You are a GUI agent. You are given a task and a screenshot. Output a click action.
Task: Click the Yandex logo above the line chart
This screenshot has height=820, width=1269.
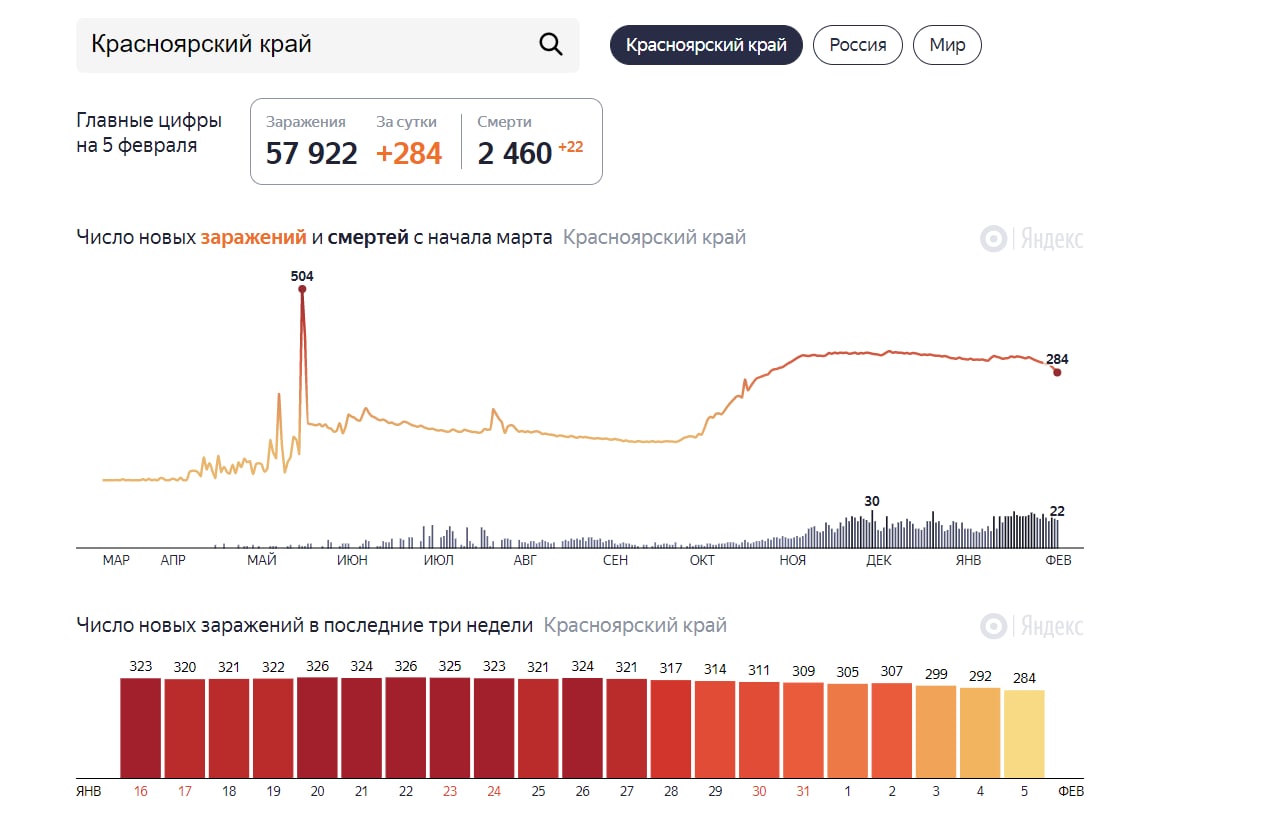click(x=1032, y=239)
